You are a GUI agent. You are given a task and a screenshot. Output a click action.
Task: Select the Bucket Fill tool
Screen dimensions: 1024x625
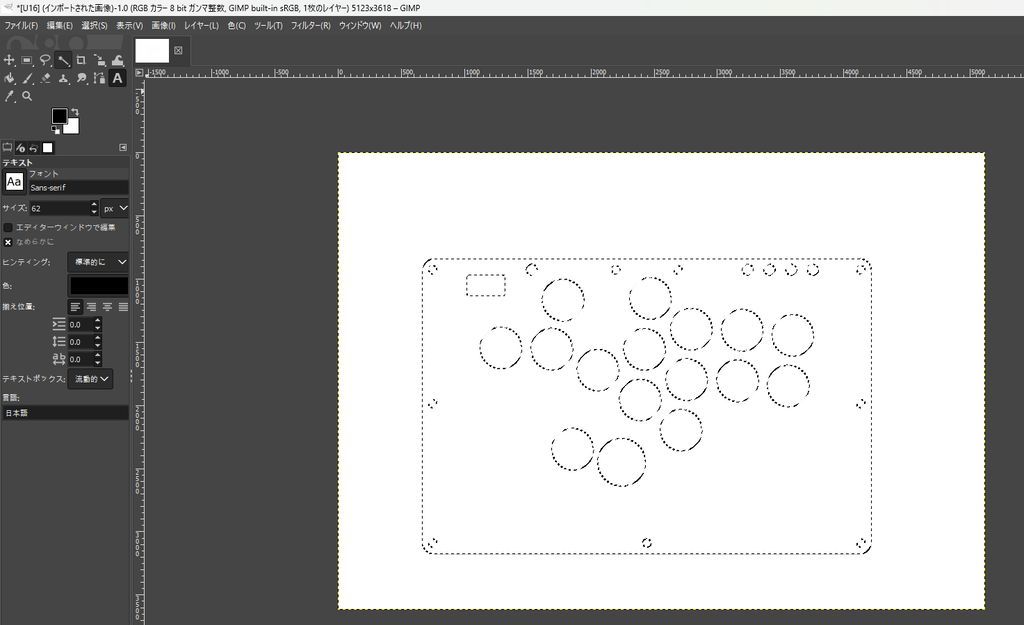click(9, 78)
